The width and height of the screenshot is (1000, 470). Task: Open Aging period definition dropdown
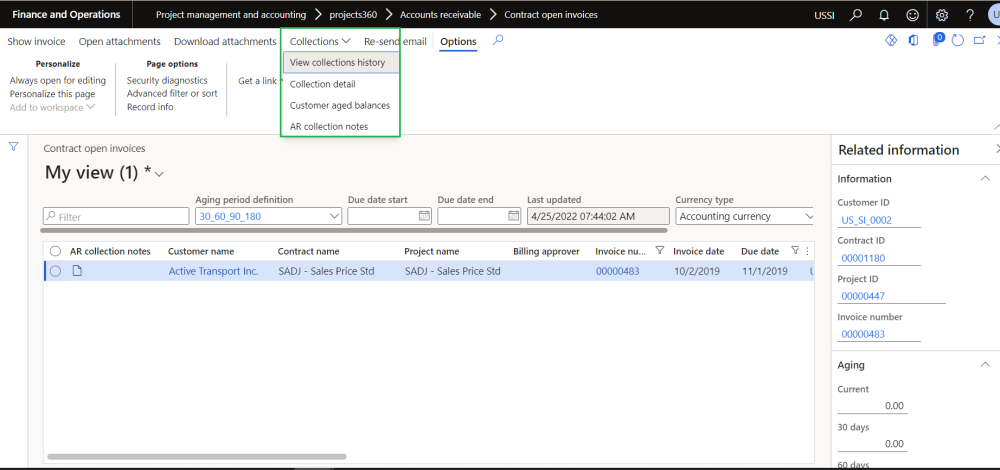coord(335,216)
